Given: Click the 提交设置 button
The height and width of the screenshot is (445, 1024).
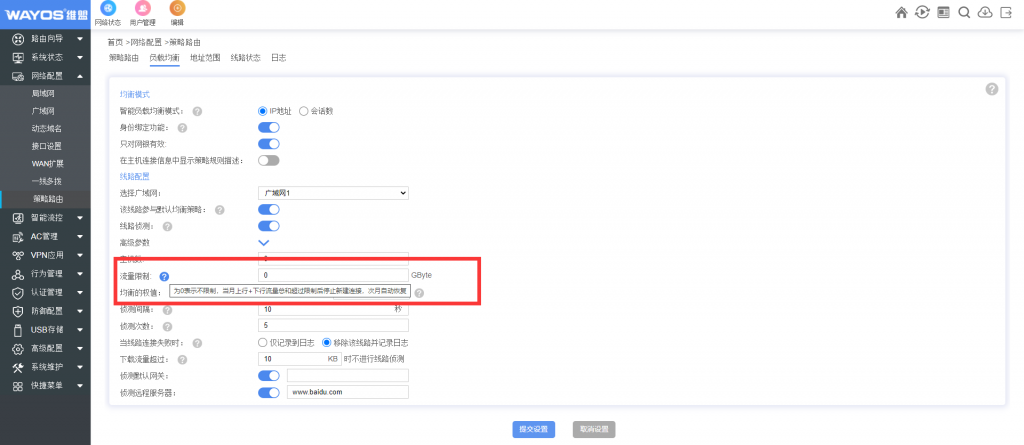Looking at the screenshot, I should (533, 428).
